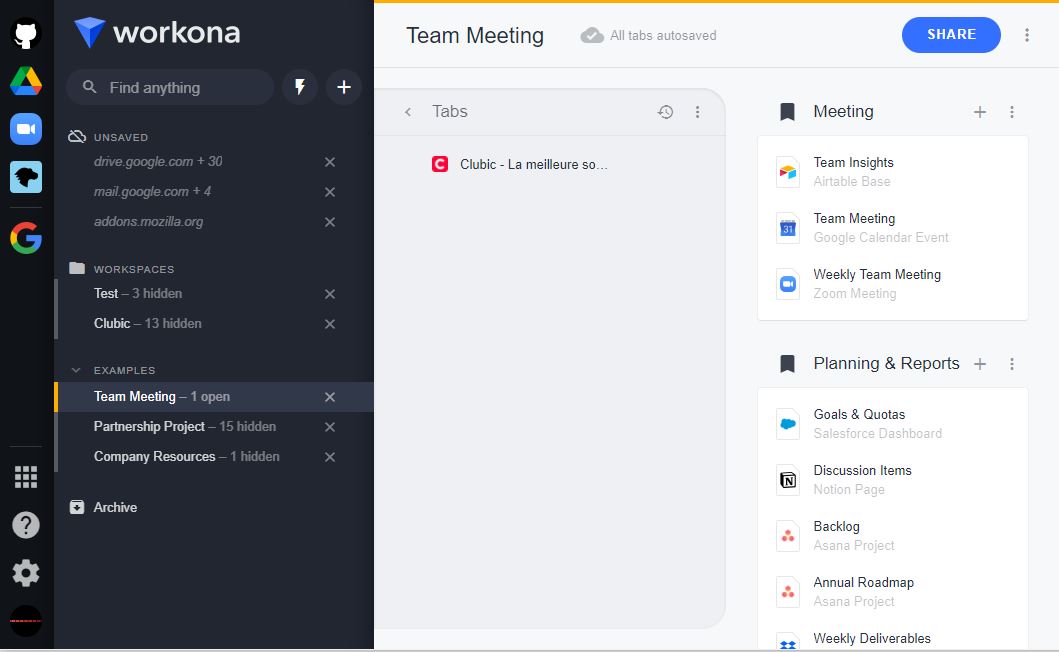Focus the Find anything search field
Image resolution: width=1059 pixels, height=652 pixels.
170,87
